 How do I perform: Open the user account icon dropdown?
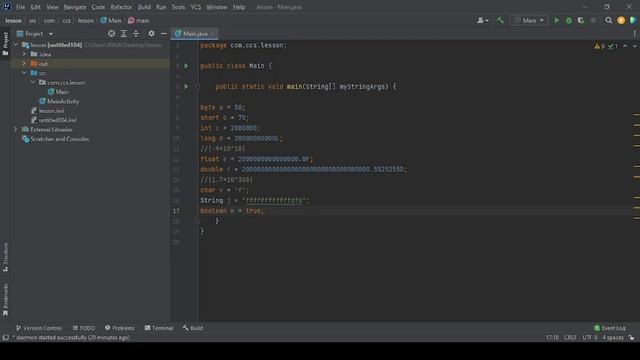482,20
